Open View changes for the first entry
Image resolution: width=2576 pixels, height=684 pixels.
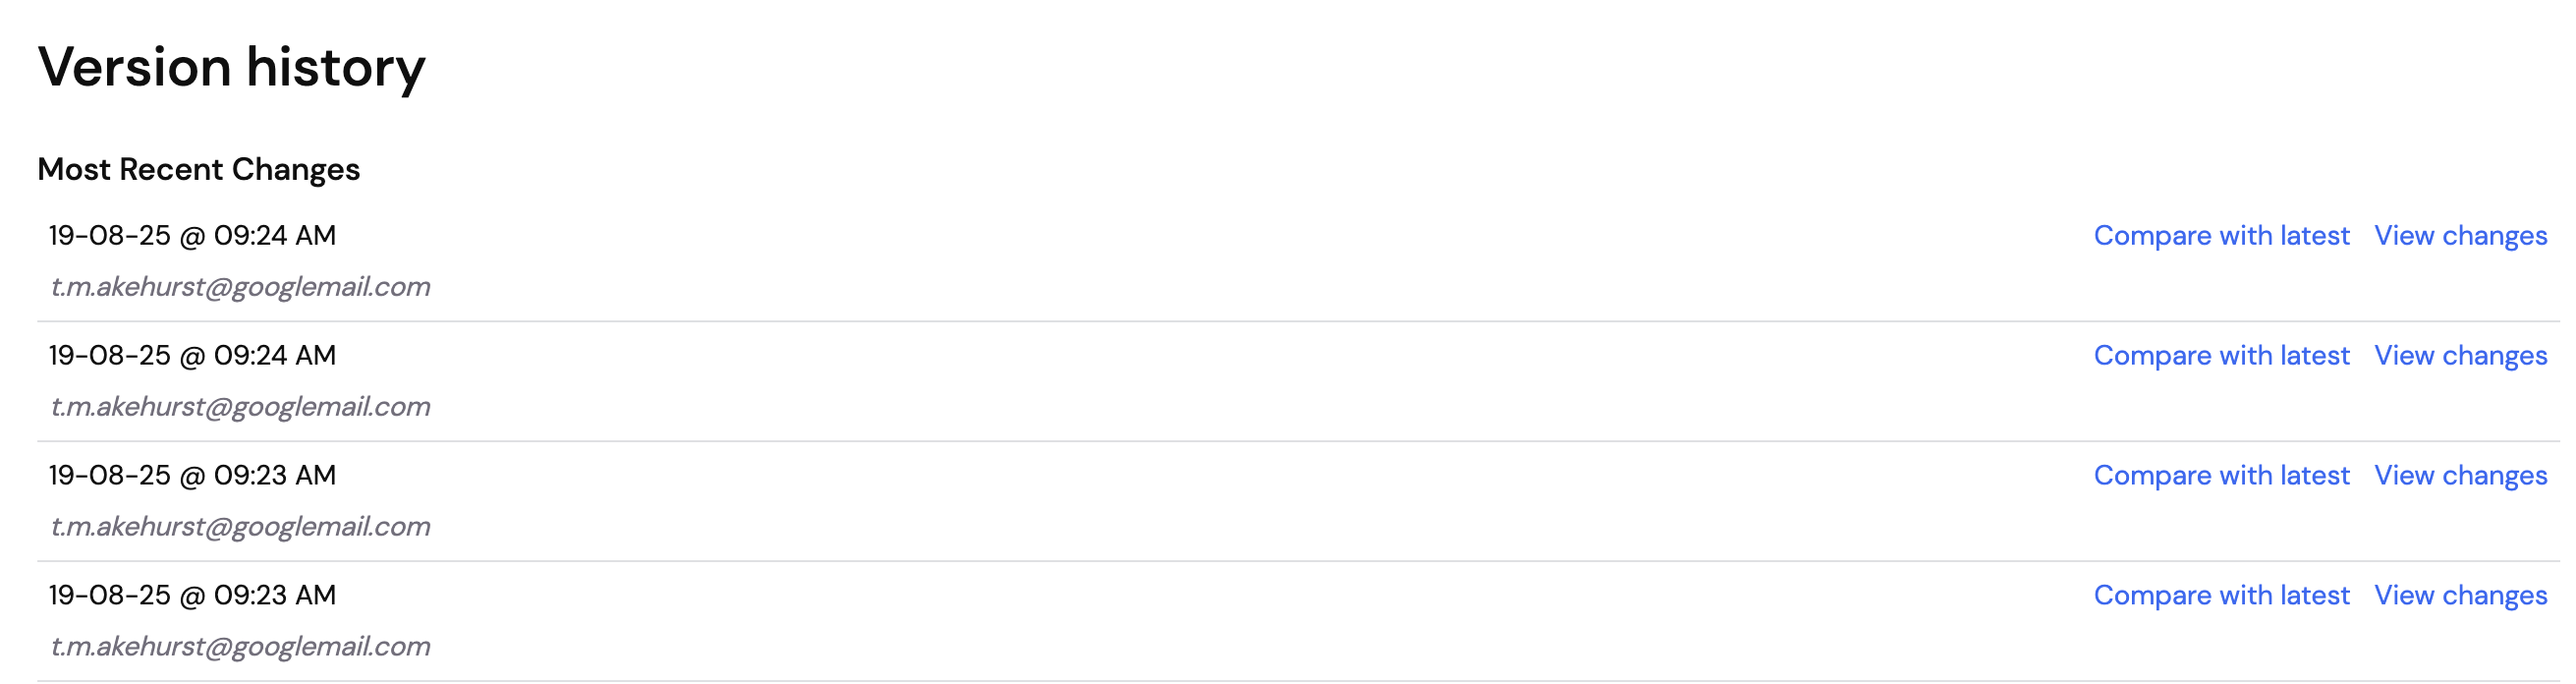pos(2460,236)
